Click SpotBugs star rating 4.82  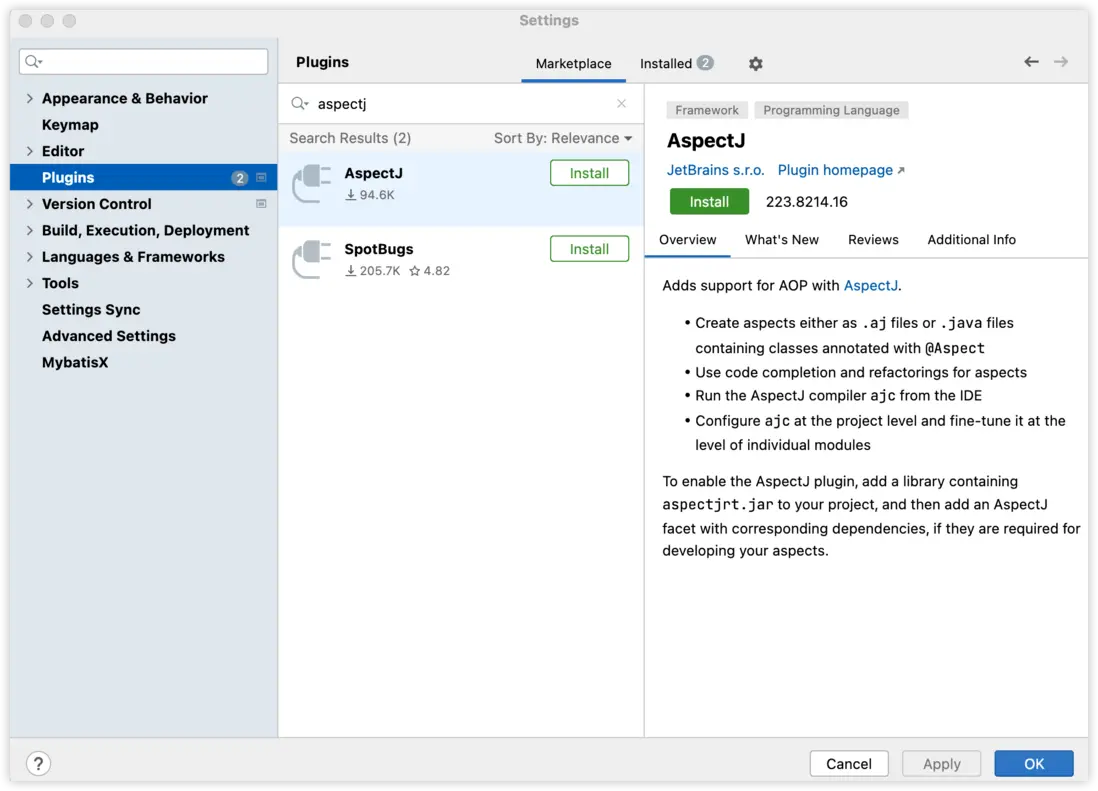coord(429,271)
